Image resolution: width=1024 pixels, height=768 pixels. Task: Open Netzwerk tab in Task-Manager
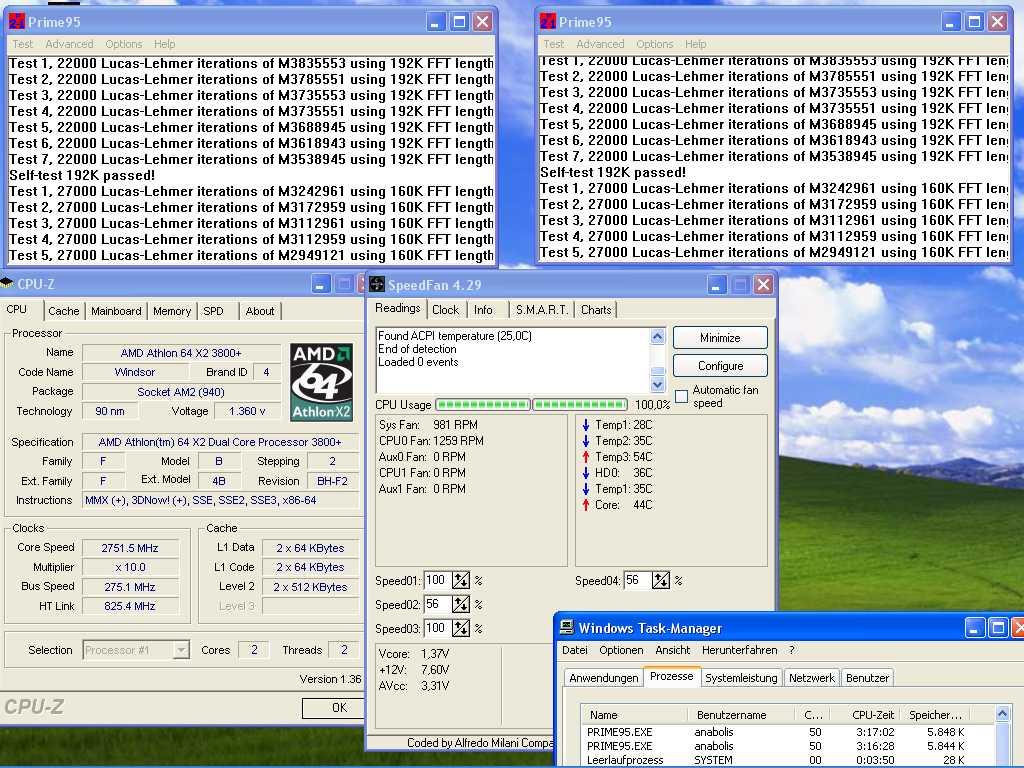tap(812, 678)
